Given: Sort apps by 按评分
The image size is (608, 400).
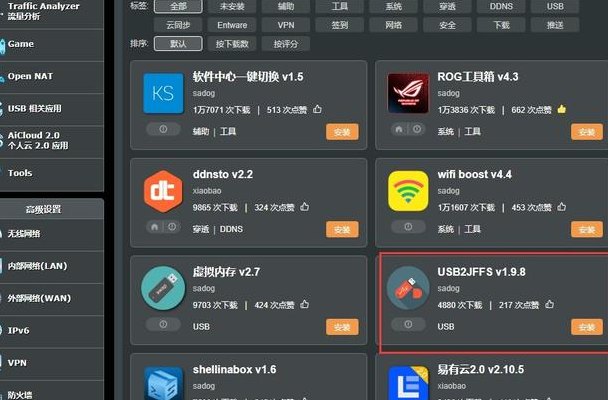Looking at the screenshot, I should [x=286, y=43].
